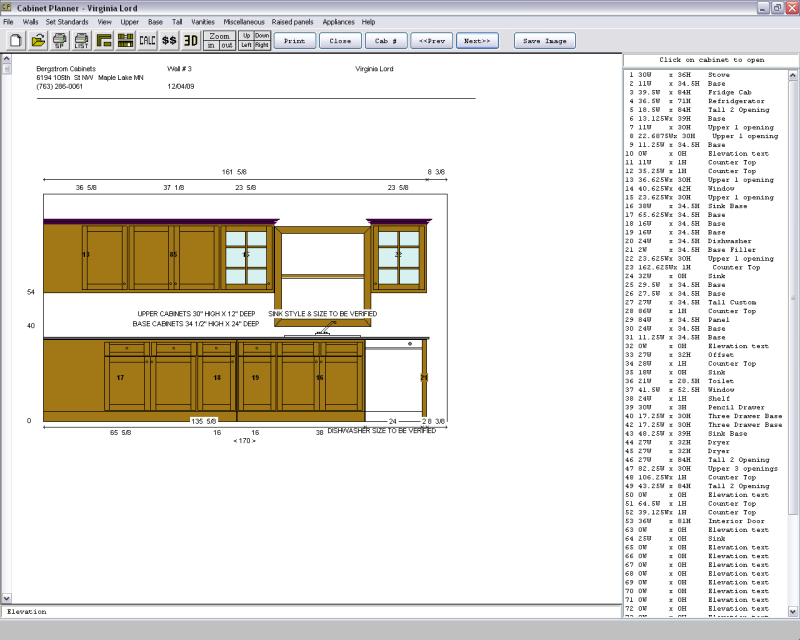This screenshot has height=640, width=800.
Task: Open the Miscellaneous menu
Action: coord(244,22)
